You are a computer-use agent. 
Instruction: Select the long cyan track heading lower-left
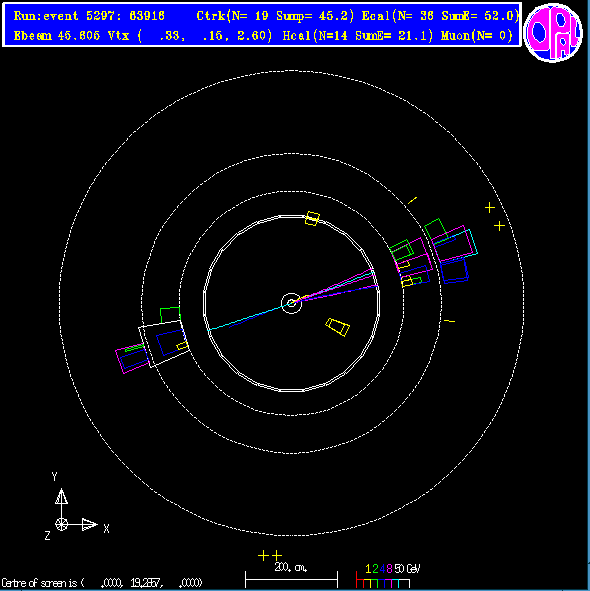point(249,317)
